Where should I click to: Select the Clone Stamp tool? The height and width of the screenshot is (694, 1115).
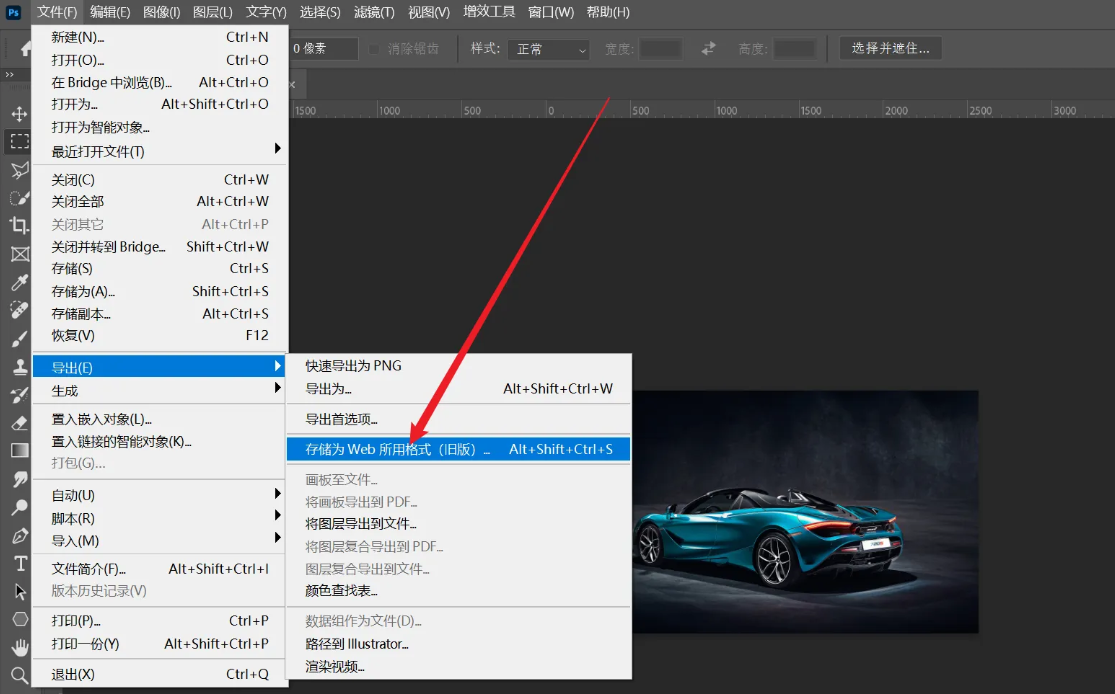pyautogui.click(x=19, y=367)
